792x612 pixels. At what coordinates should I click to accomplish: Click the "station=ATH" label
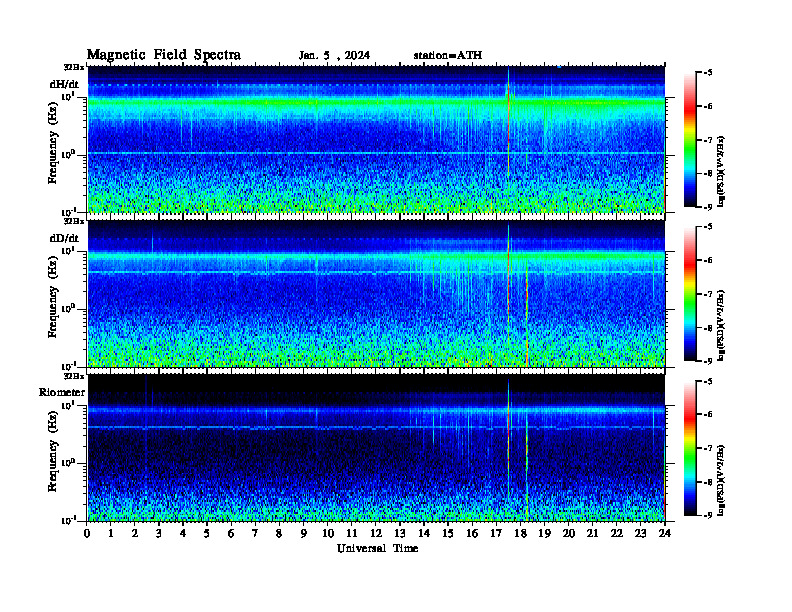click(448, 55)
